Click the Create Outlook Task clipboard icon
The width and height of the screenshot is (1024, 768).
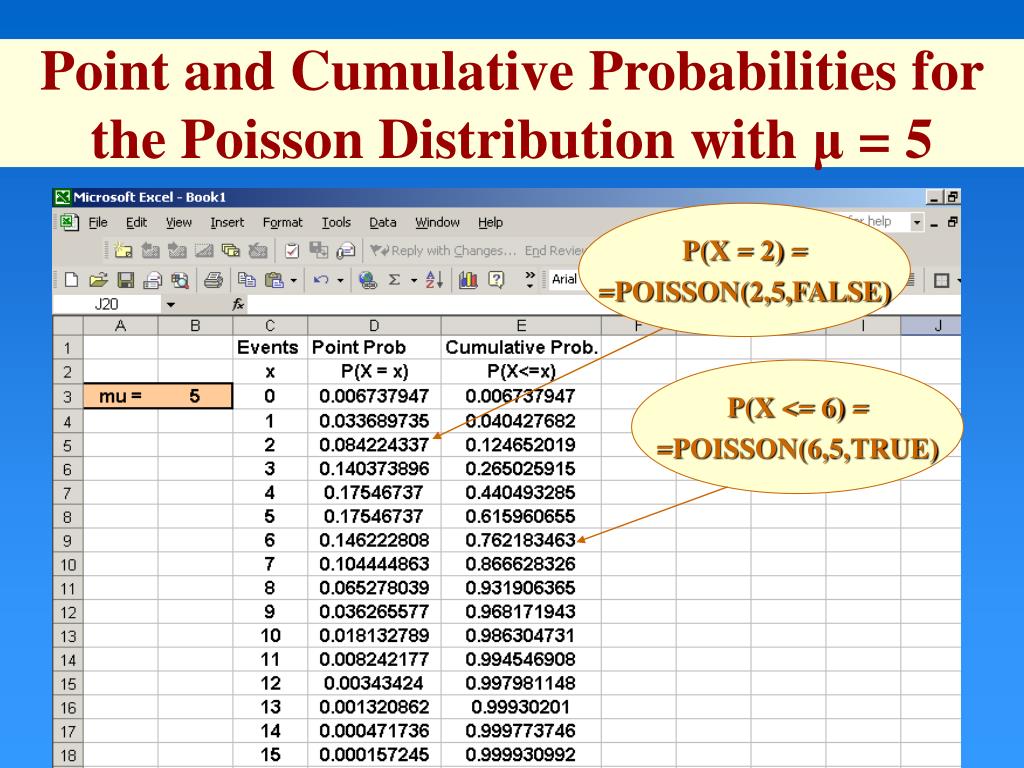point(292,250)
